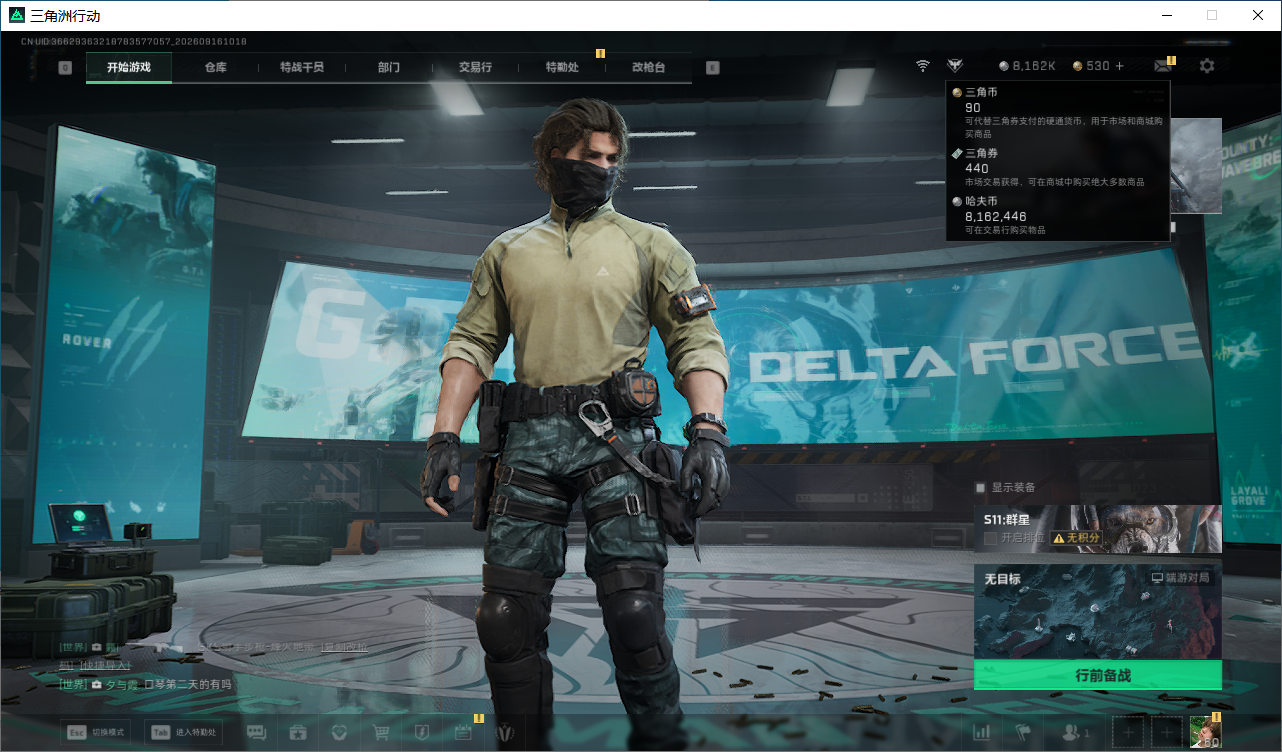Open the chat bubble icon in bottom bar

(256, 732)
